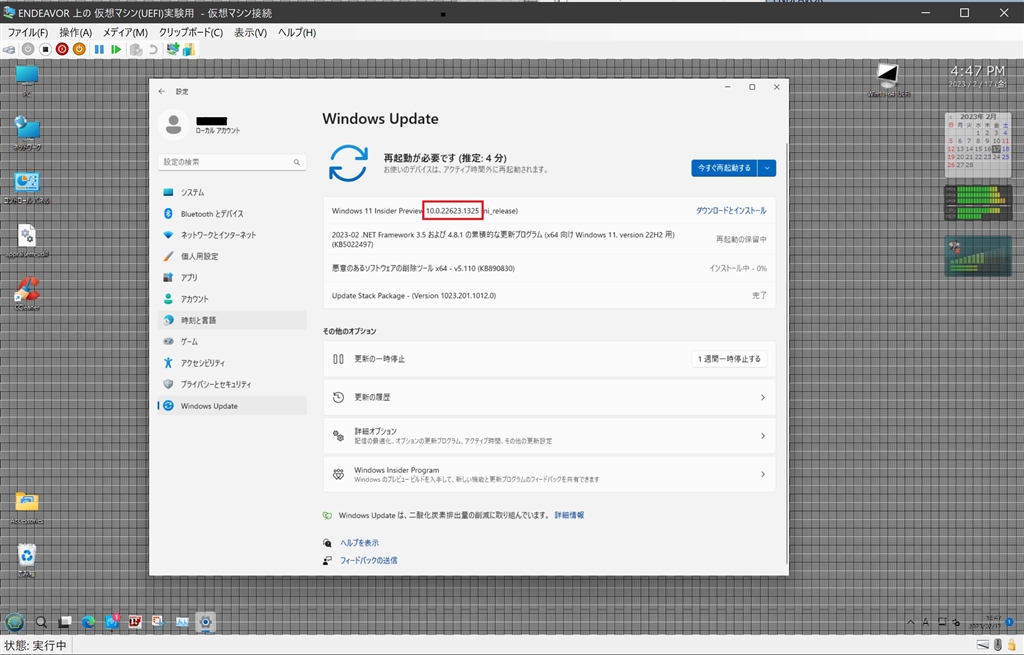This screenshot has height=655, width=1024.
Task: Open ネットワークとインターネット settings
Action: (x=232, y=235)
